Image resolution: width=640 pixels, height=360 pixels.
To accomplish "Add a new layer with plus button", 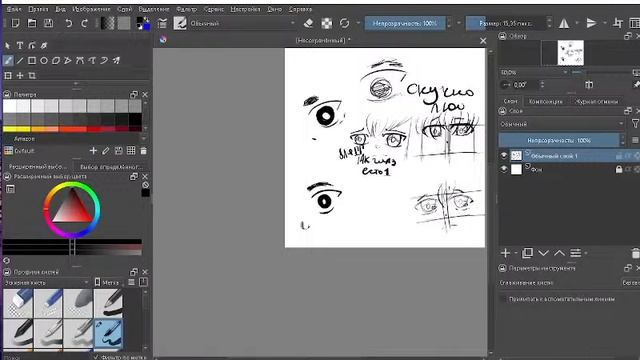I will pos(505,253).
